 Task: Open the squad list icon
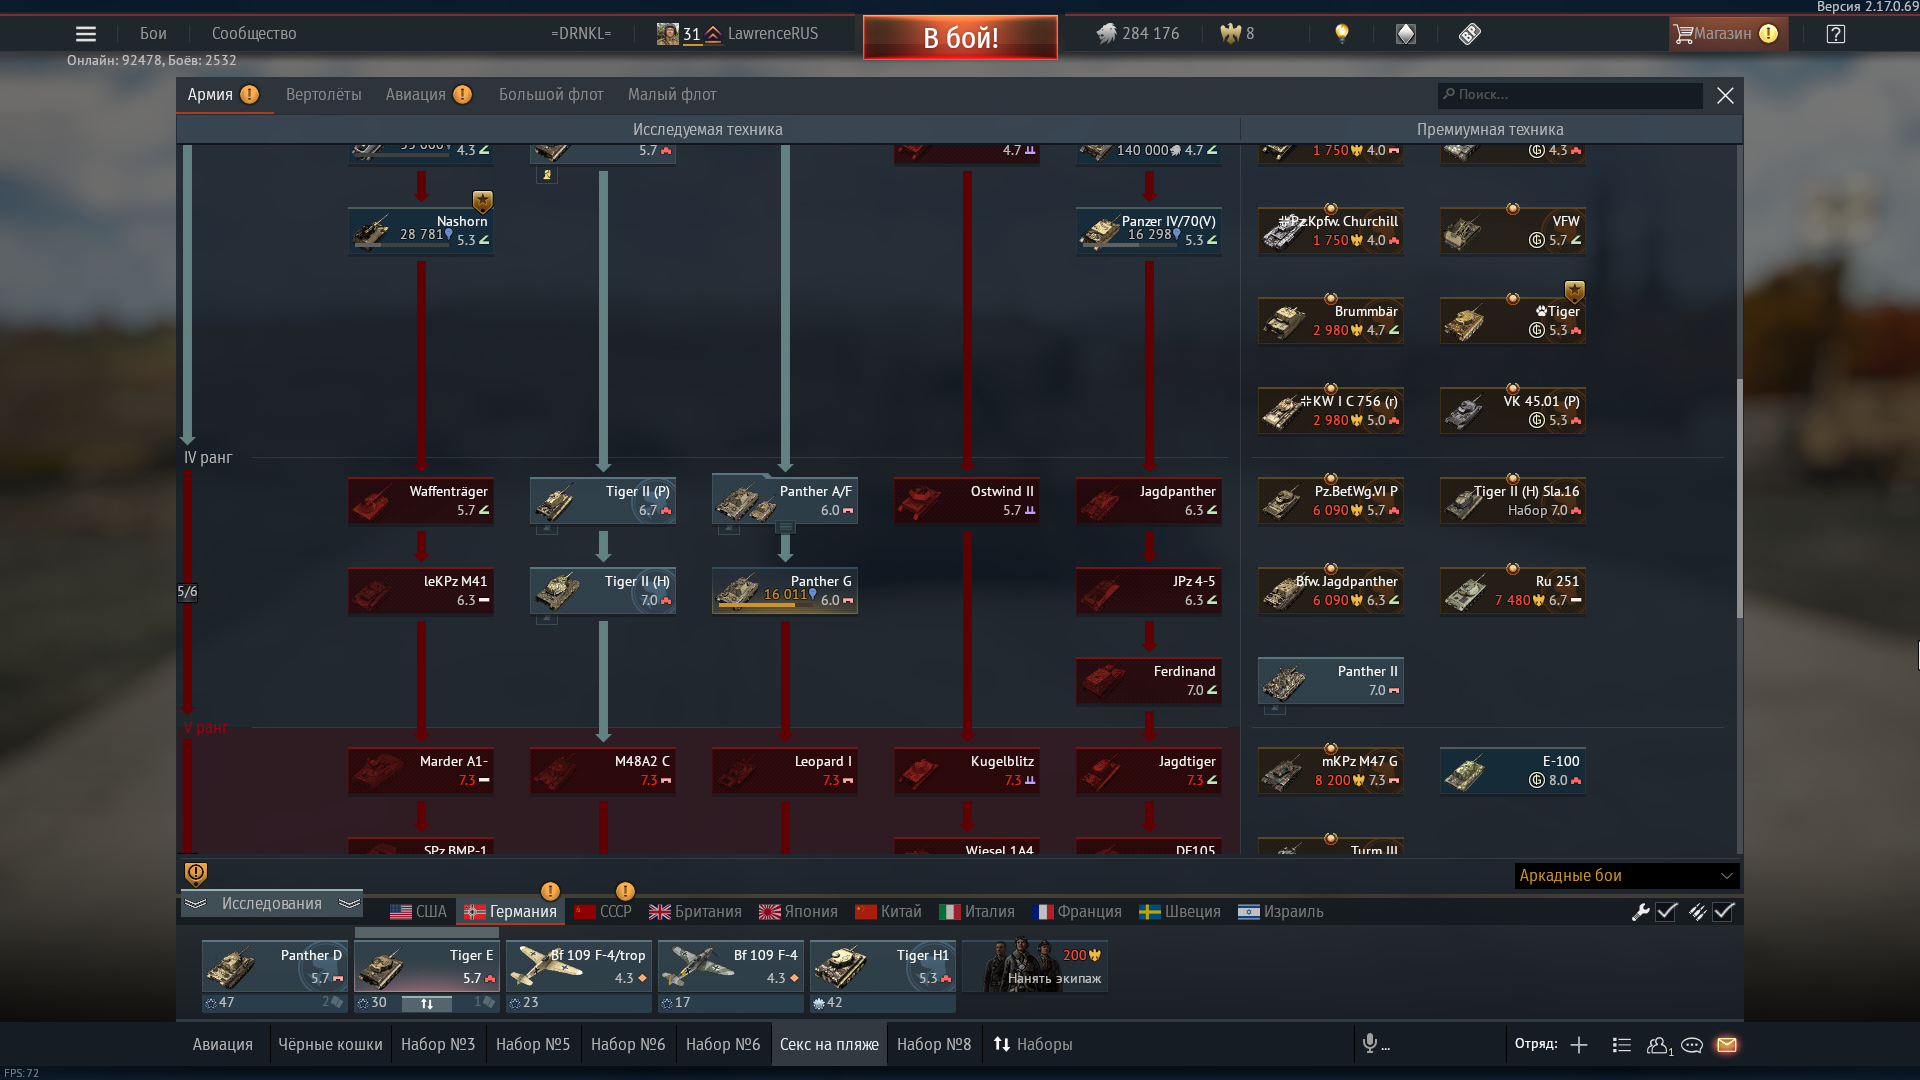point(1622,1045)
